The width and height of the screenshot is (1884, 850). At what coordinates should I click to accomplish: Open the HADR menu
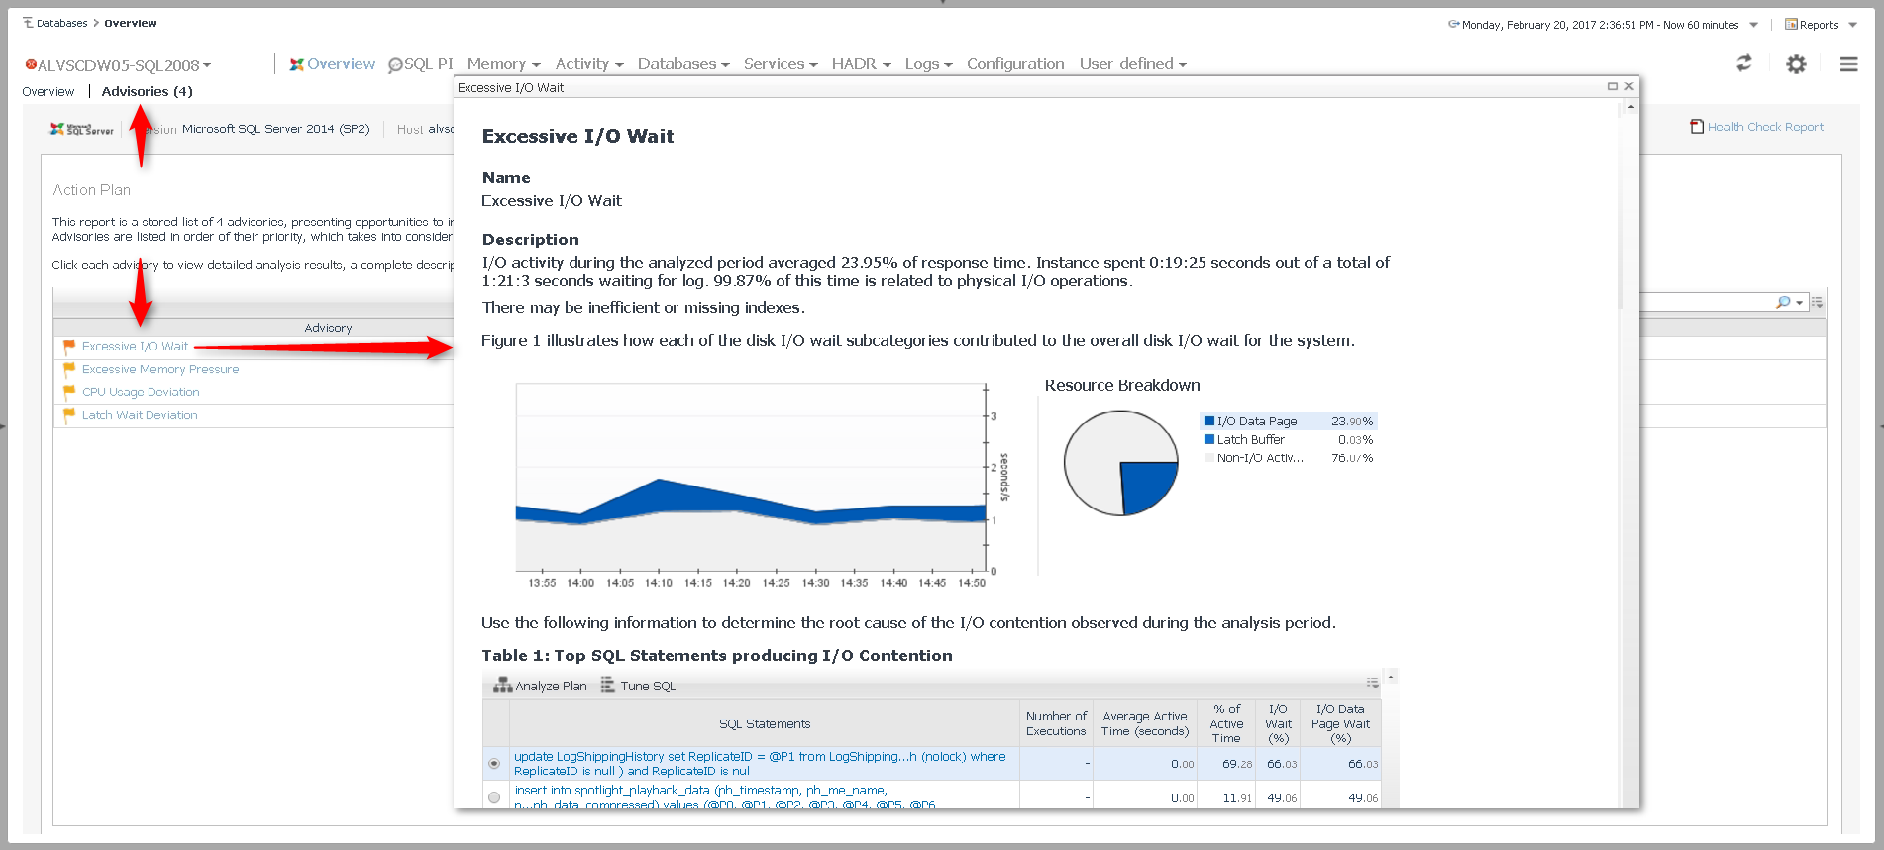[860, 64]
